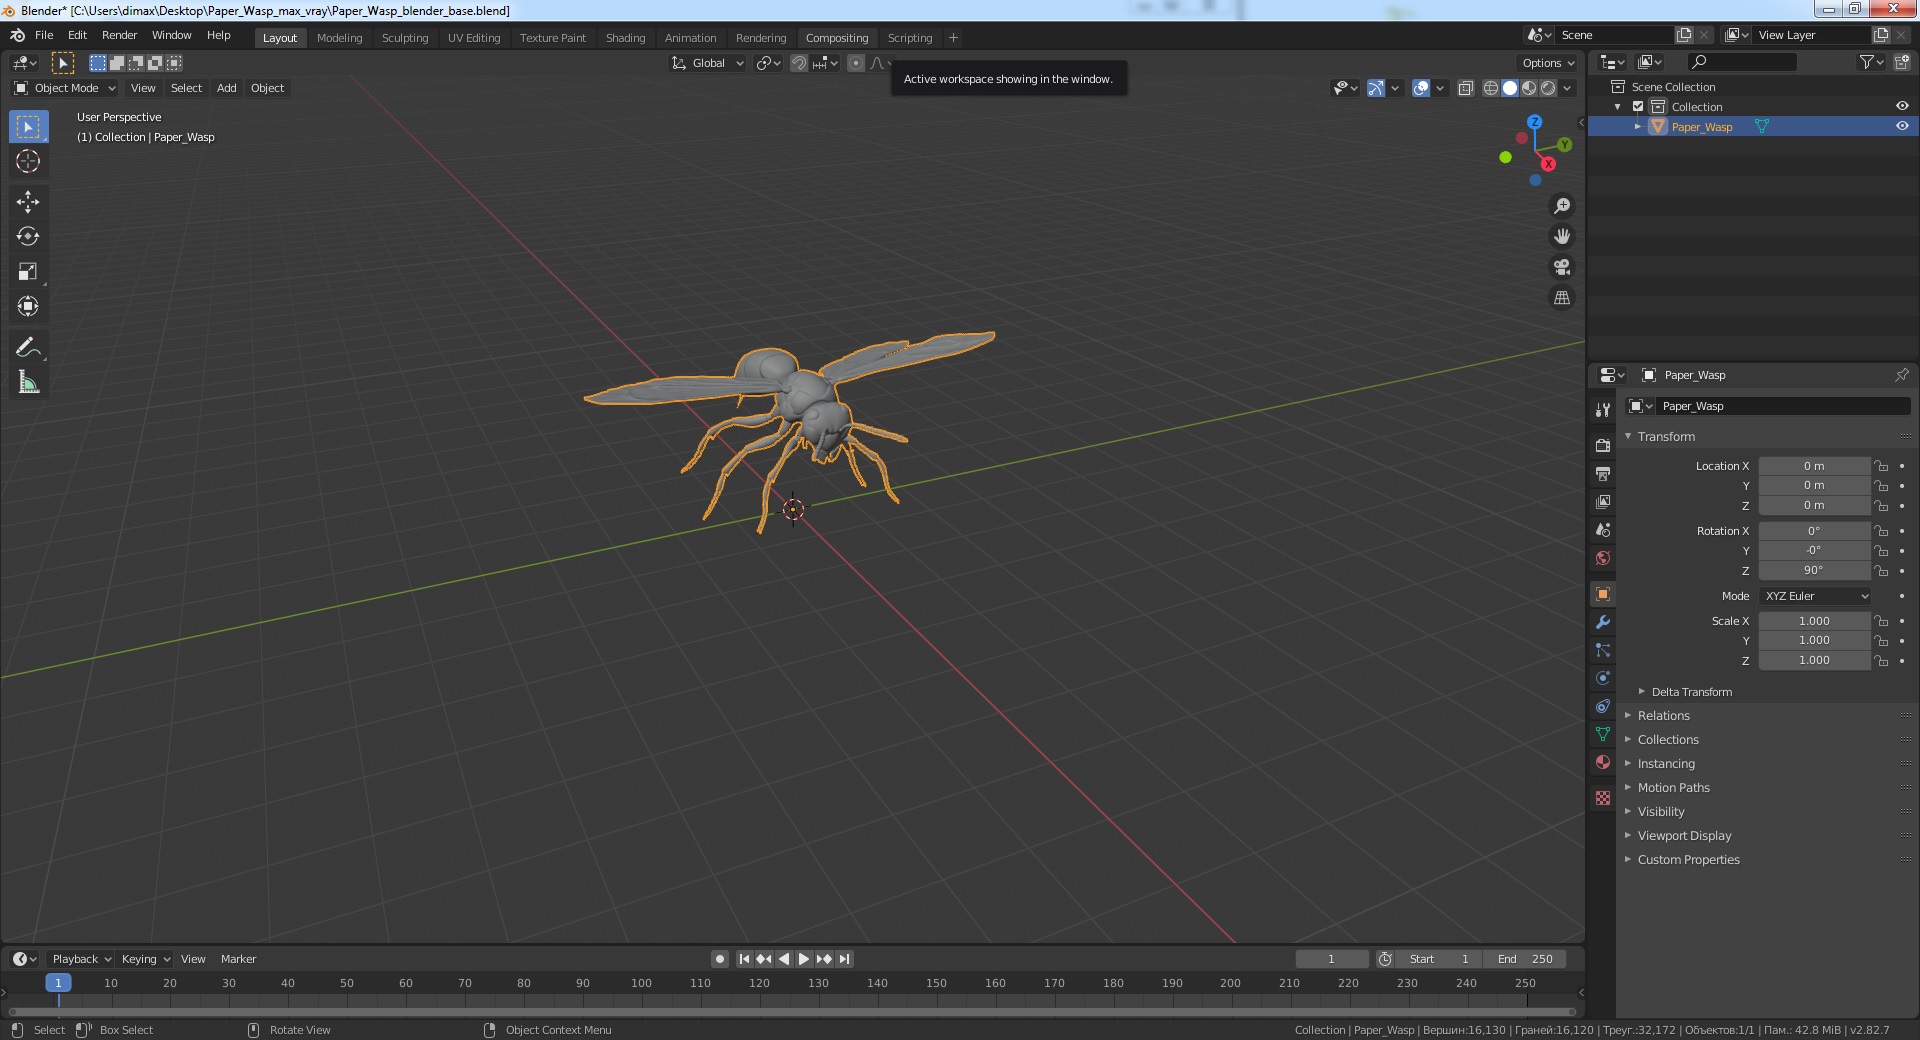The height and width of the screenshot is (1040, 1920).
Task: Open the Material properties tab
Action: tap(1603, 762)
